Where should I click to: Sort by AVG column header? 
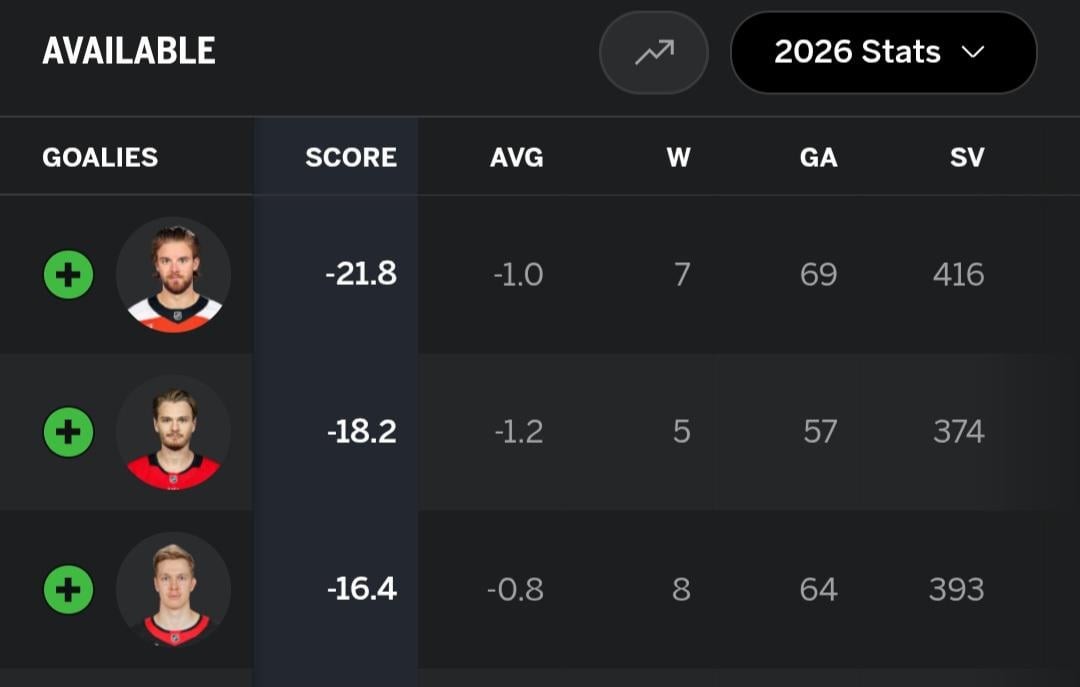[x=516, y=157]
